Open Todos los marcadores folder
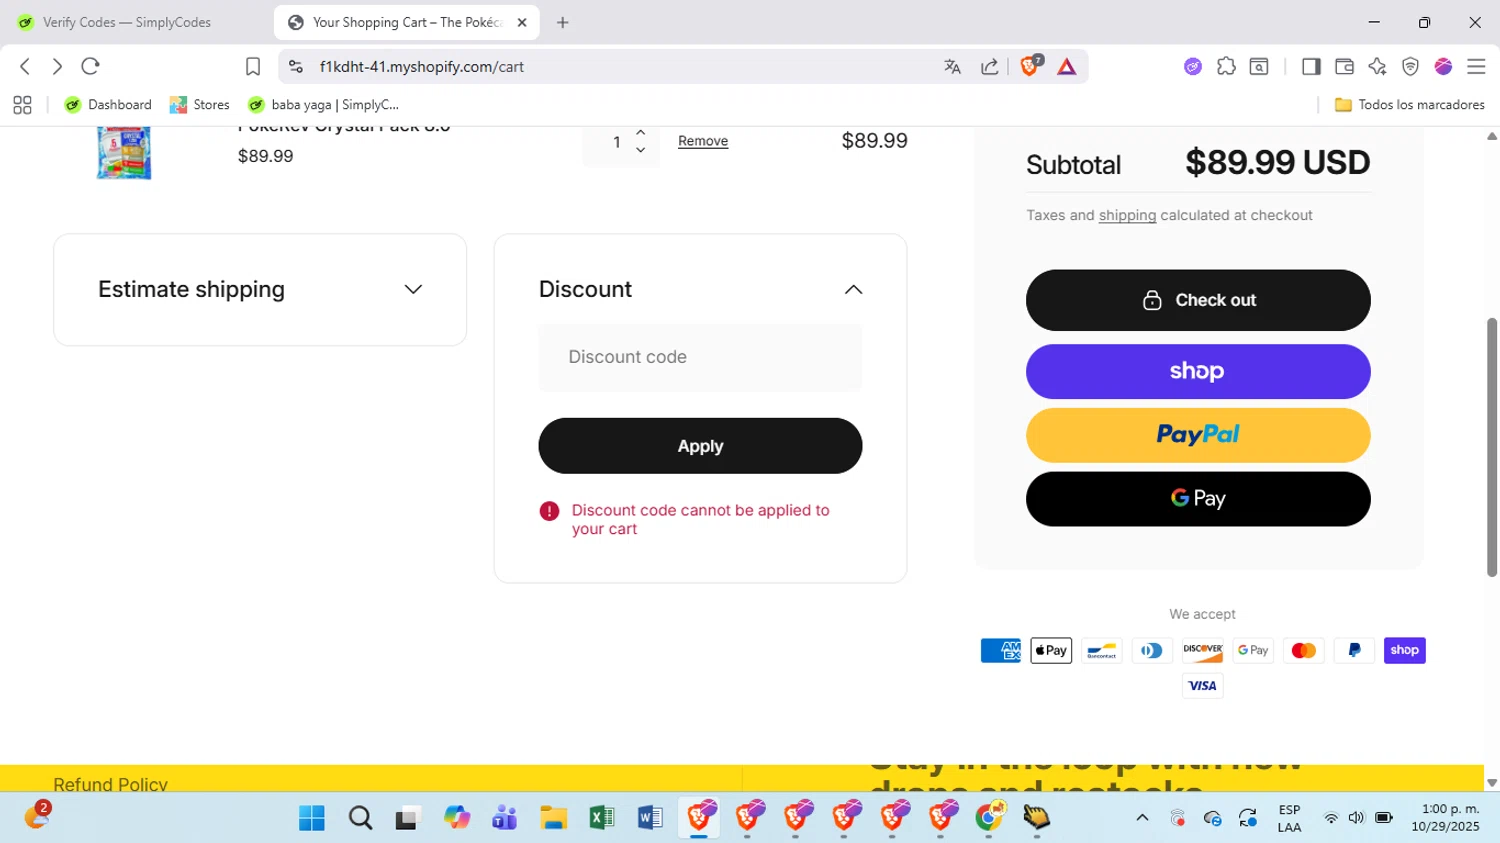The image size is (1500, 843). 1410,105
